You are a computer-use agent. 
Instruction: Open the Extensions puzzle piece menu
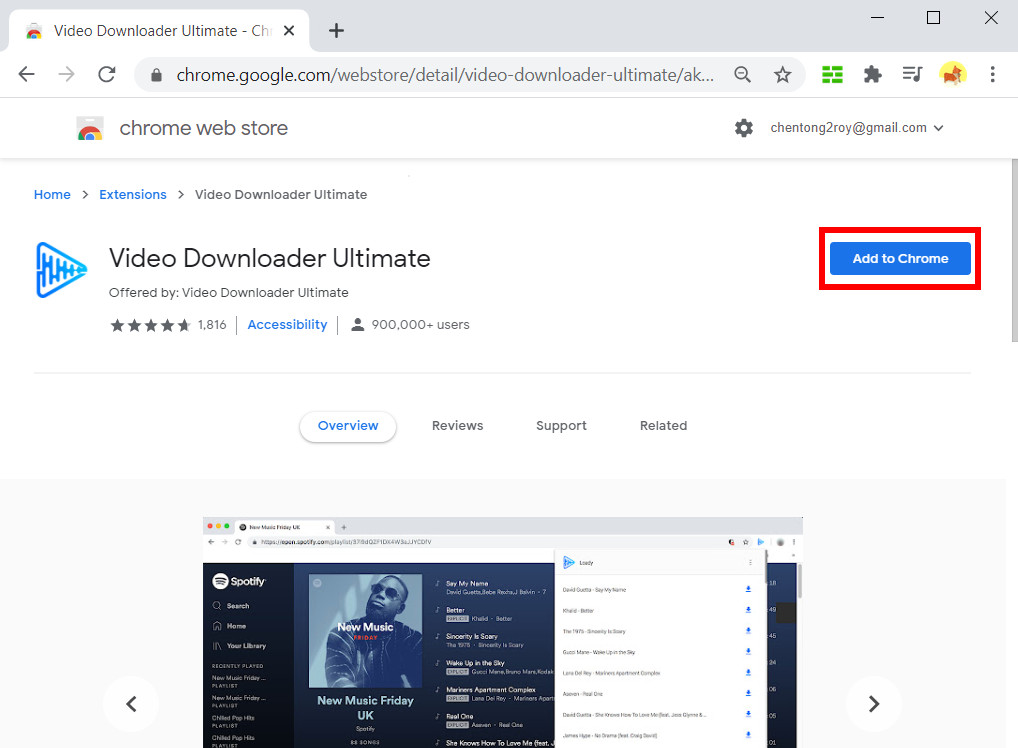tap(873, 75)
